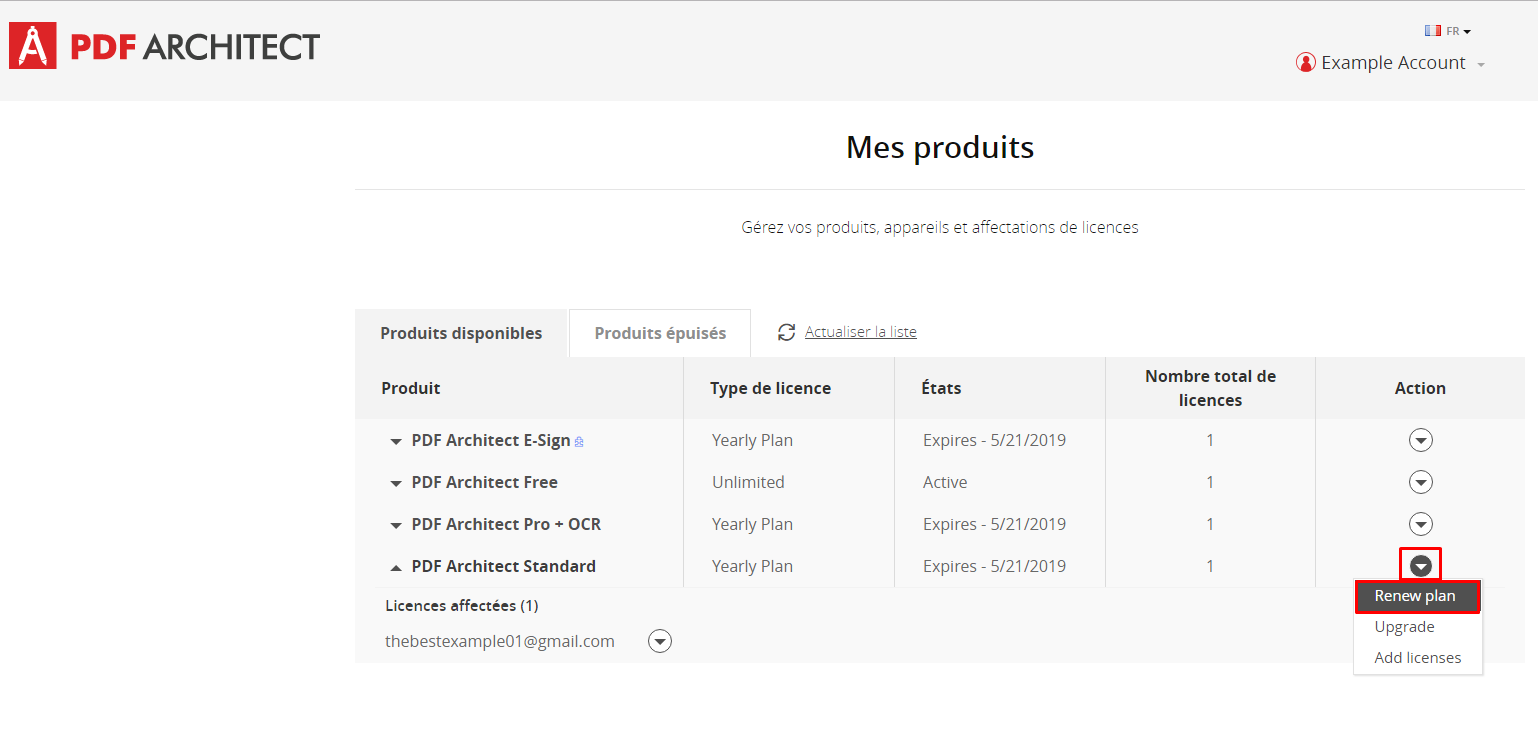Click the Unlimited license type cell
Screen dimensions: 1538x742
point(748,482)
